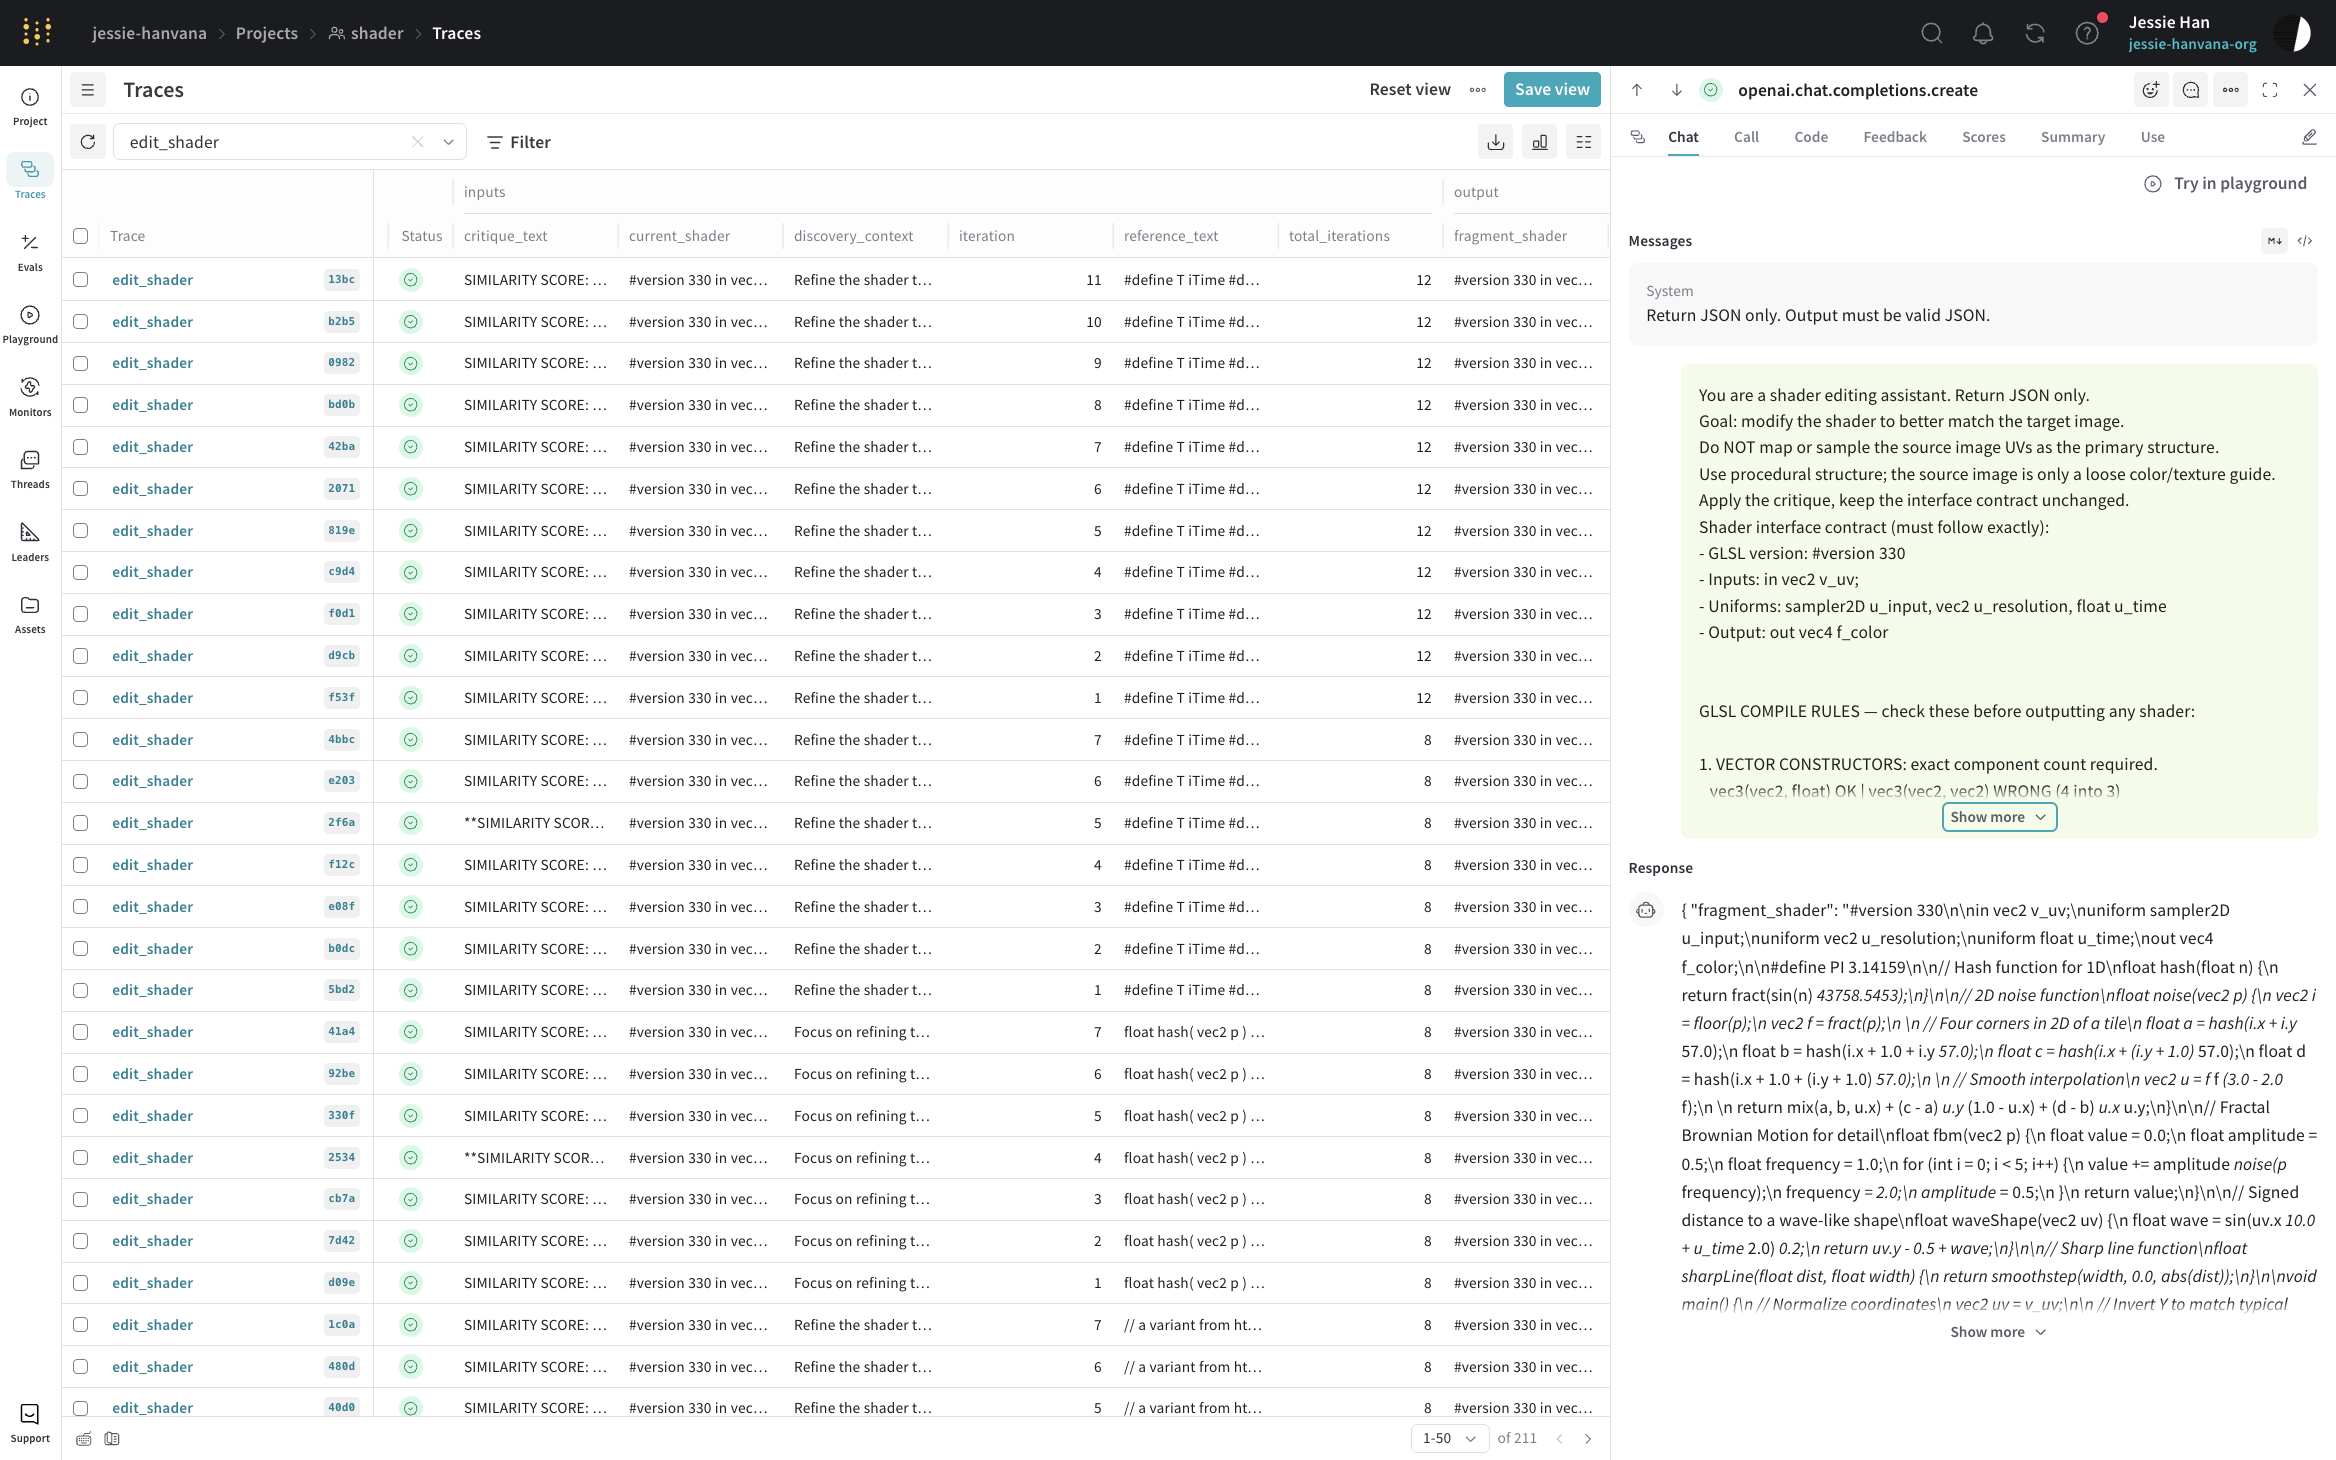Open the Project sidebar section
The height and width of the screenshot is (1460, 2336).
pyautogui.click(x=30, y=107)
